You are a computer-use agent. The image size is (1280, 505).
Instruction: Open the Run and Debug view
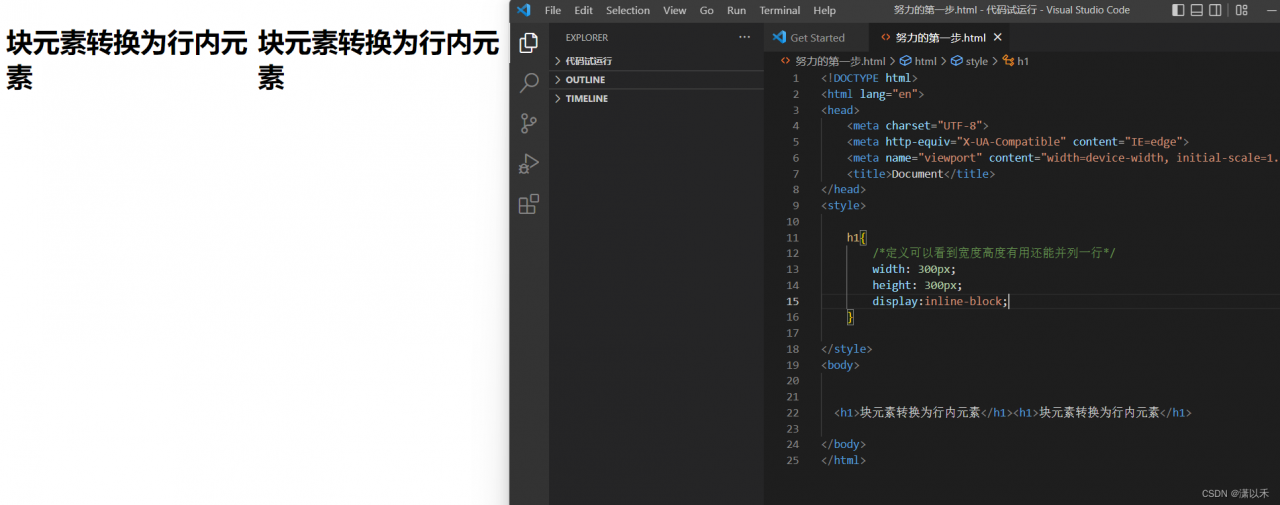coord(529,164)
